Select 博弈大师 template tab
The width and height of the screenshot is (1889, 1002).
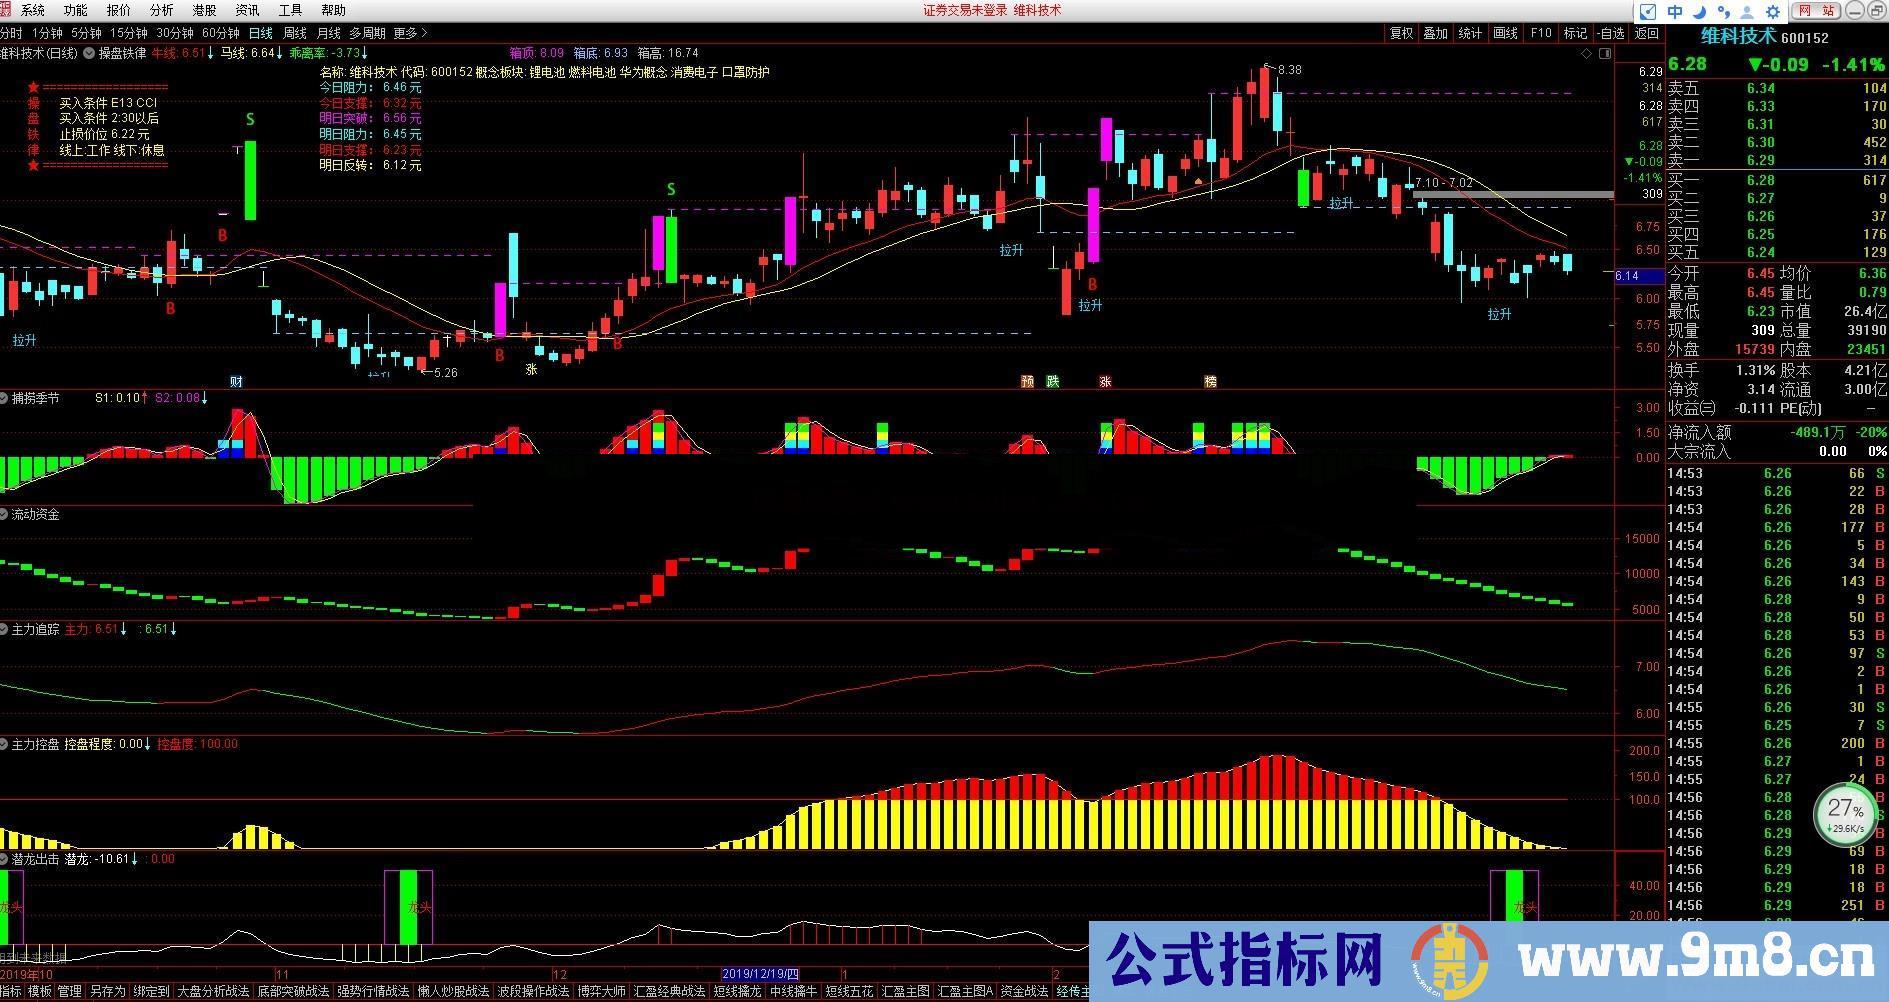click(x=602, y=991)
